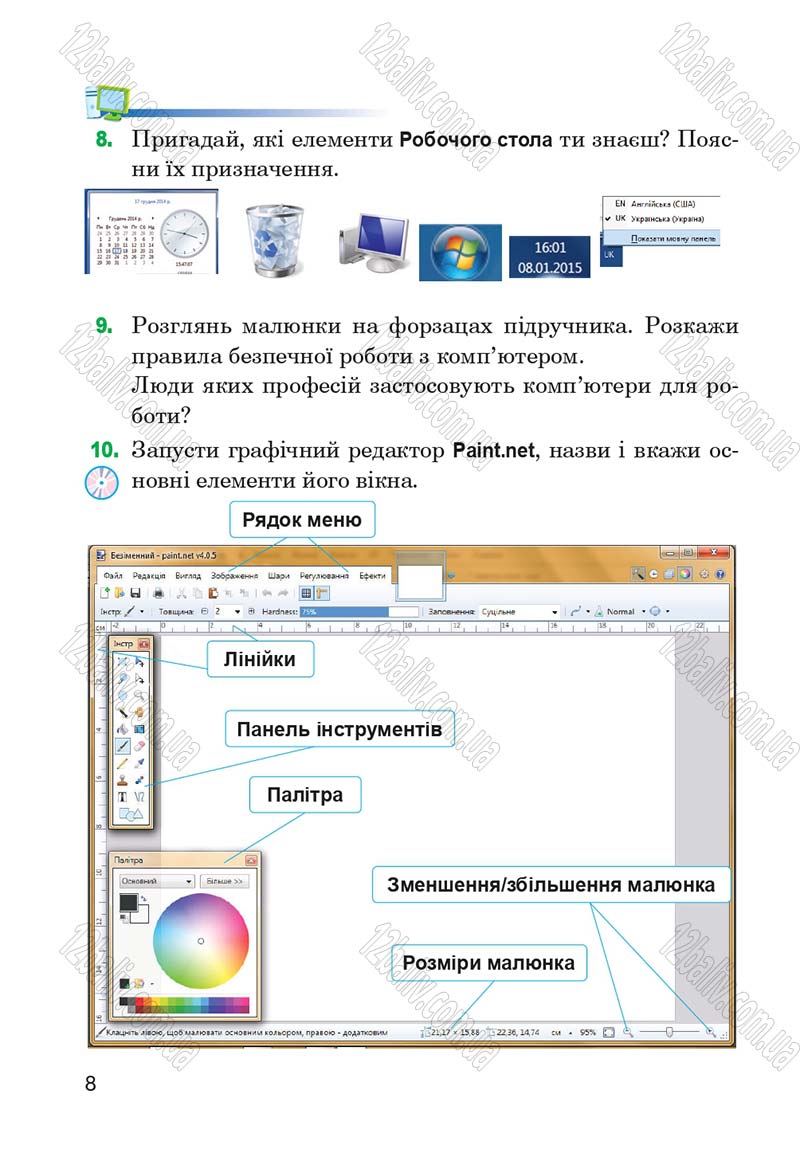Toggle the Tools window icon at top right

pyautogui.click(x=638, y=574)
